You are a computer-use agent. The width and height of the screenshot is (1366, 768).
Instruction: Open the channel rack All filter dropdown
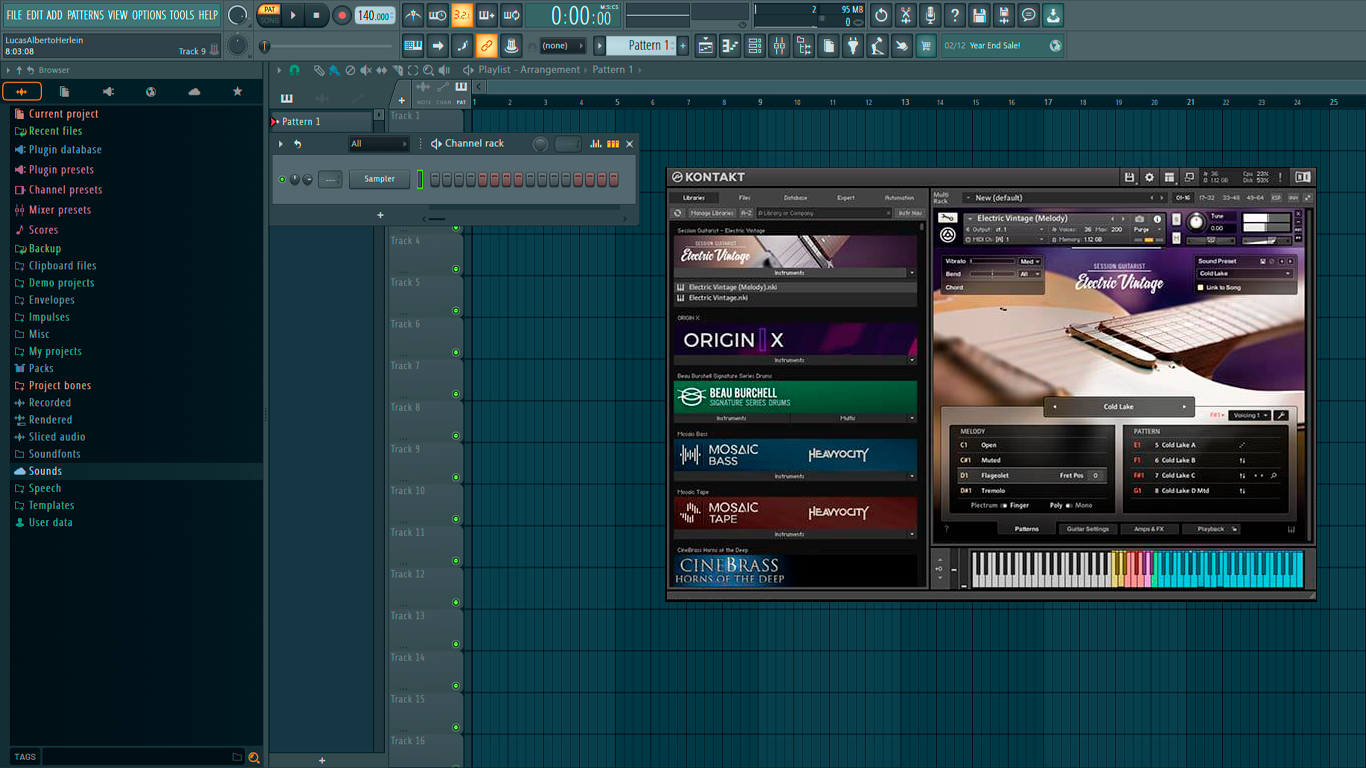pos(378,144)
